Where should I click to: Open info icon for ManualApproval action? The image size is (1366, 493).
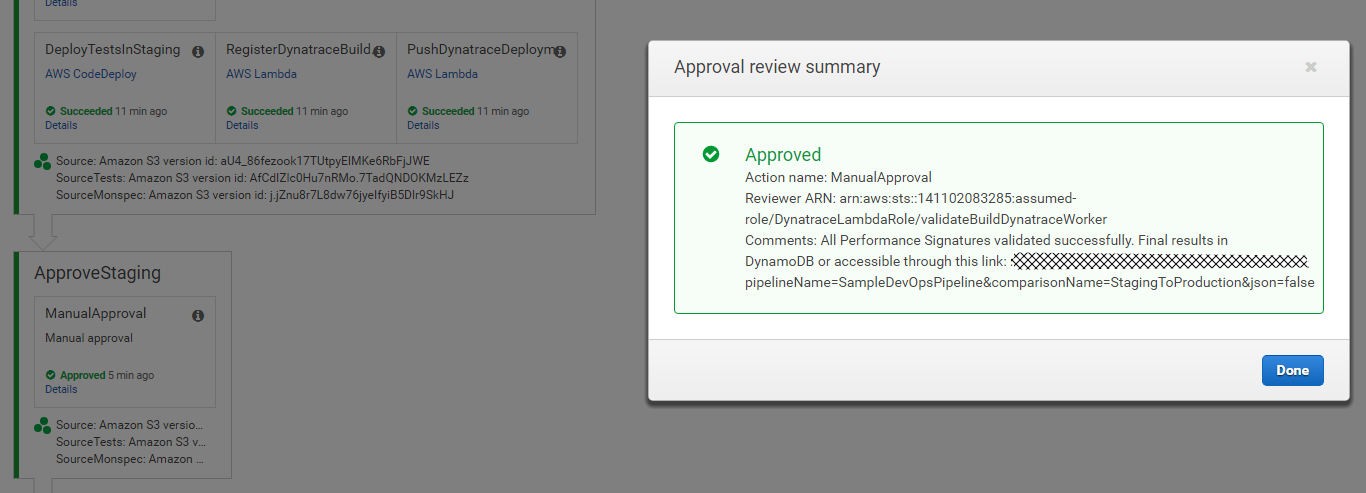click(198, 315)
